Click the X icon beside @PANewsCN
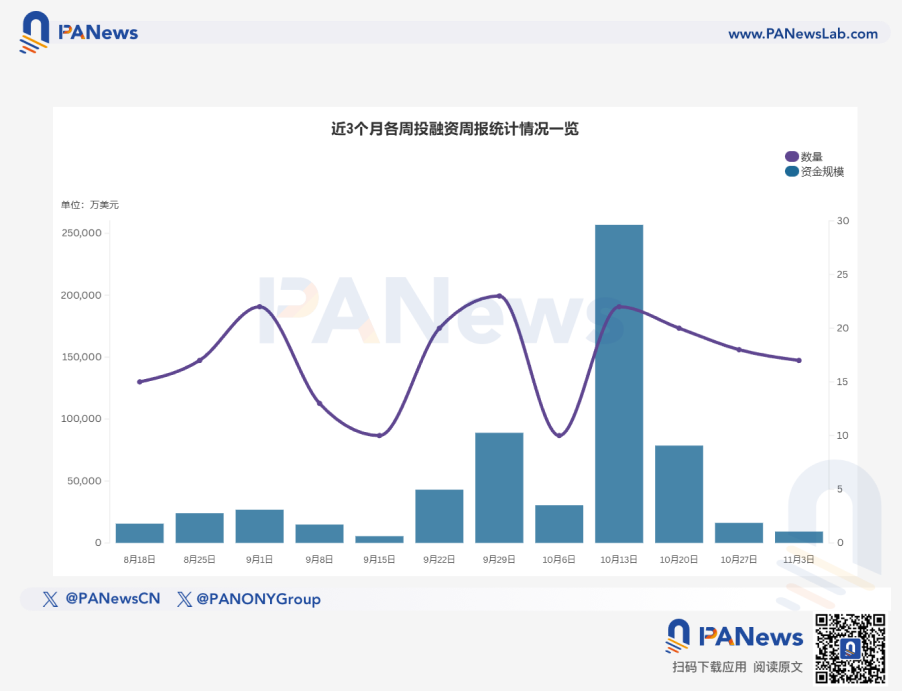Screen dimensions: 902x691 click(x=50, y=599)
